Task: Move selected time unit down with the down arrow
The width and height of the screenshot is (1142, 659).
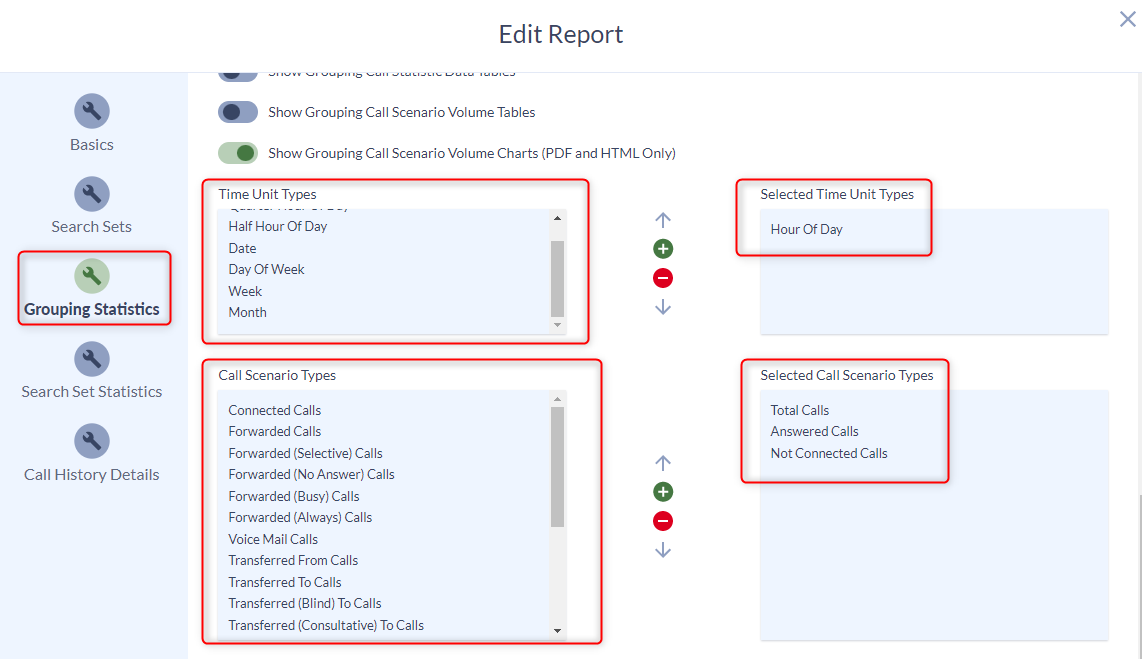Action: [x=663, y=307]
